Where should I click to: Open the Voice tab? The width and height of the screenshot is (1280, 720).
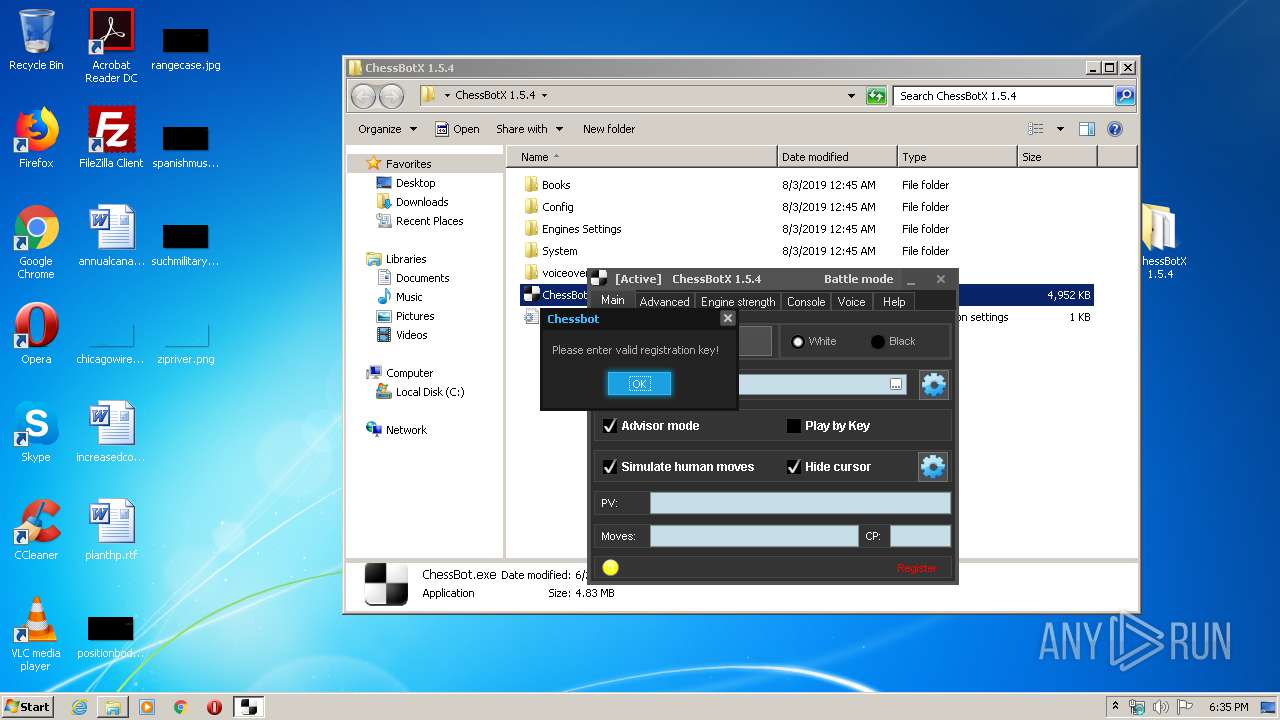[851, 301]
